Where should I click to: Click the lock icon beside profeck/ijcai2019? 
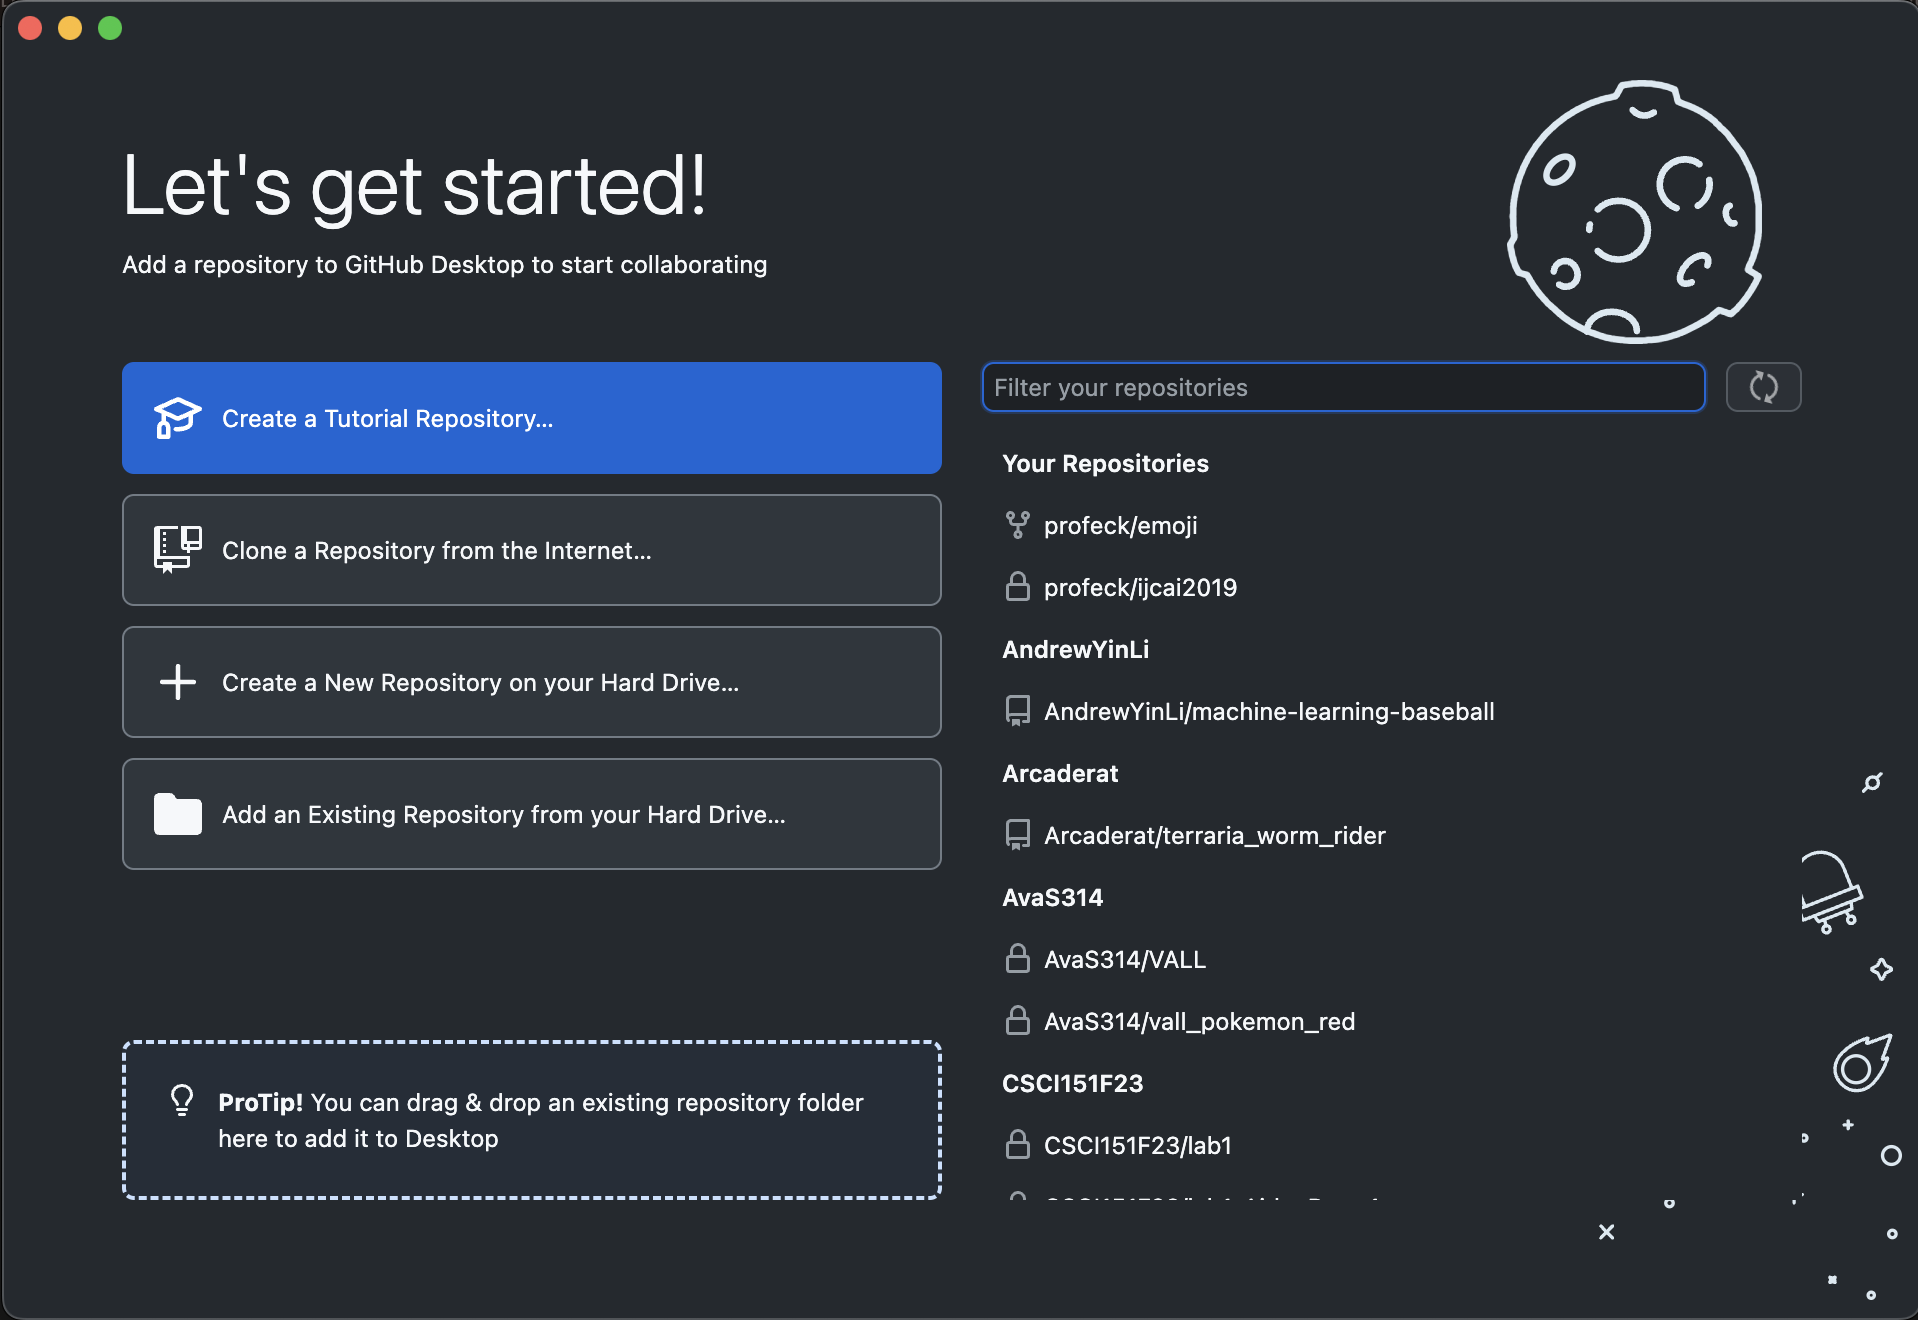click(1017, 587)
